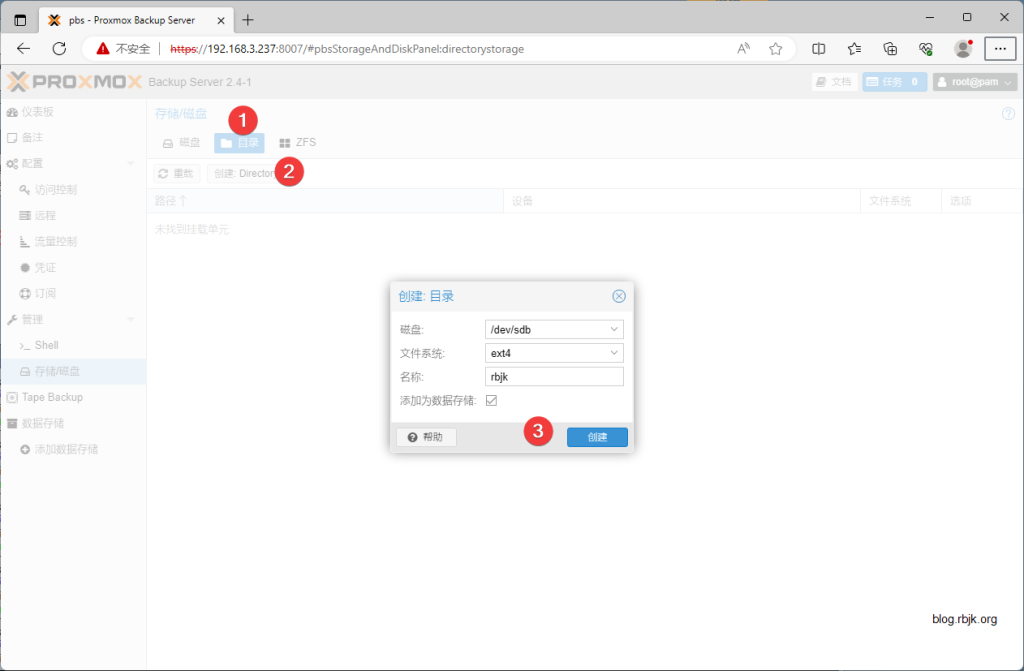
Task: Click the browser back arrow
Action: [24, 48]
